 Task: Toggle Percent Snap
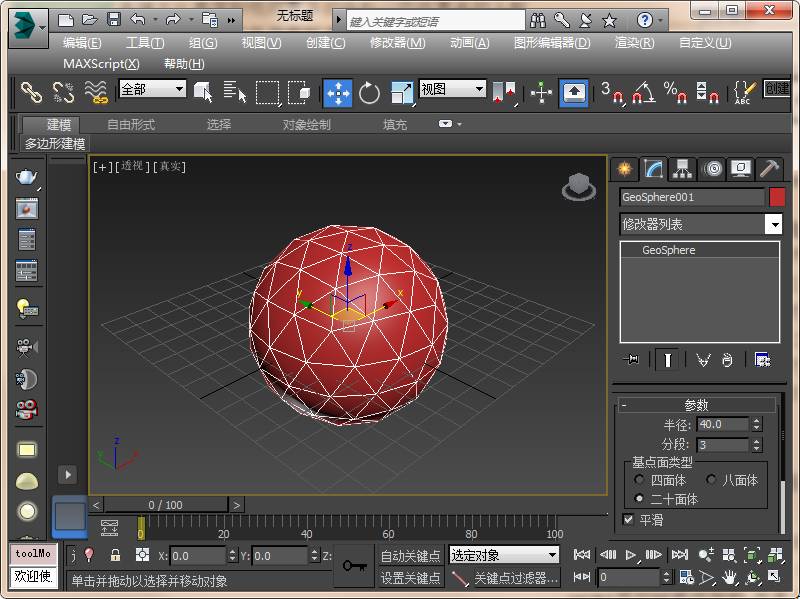click(x=676, y=92)
